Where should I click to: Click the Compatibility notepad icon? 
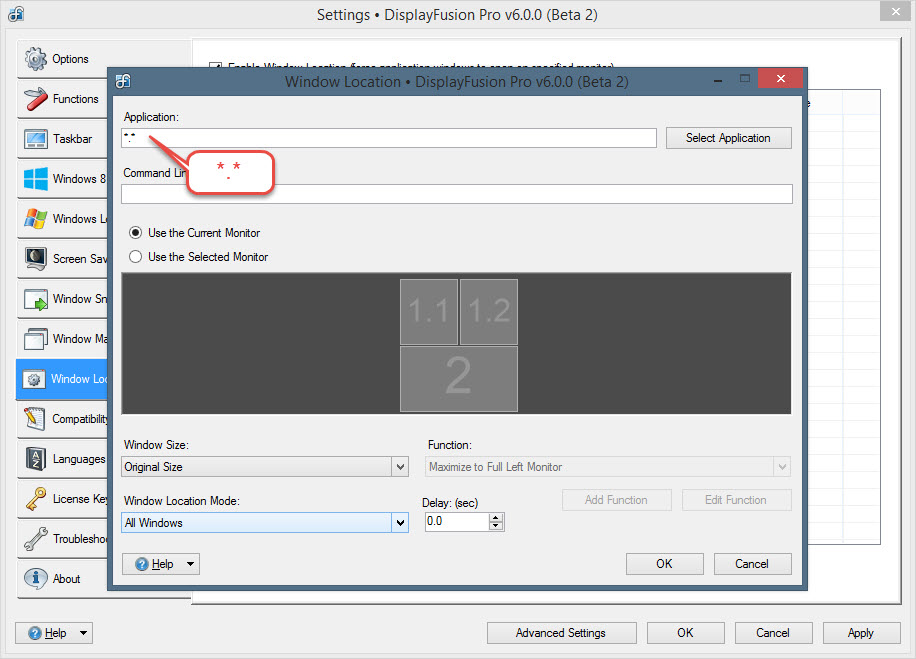(36, 419)
